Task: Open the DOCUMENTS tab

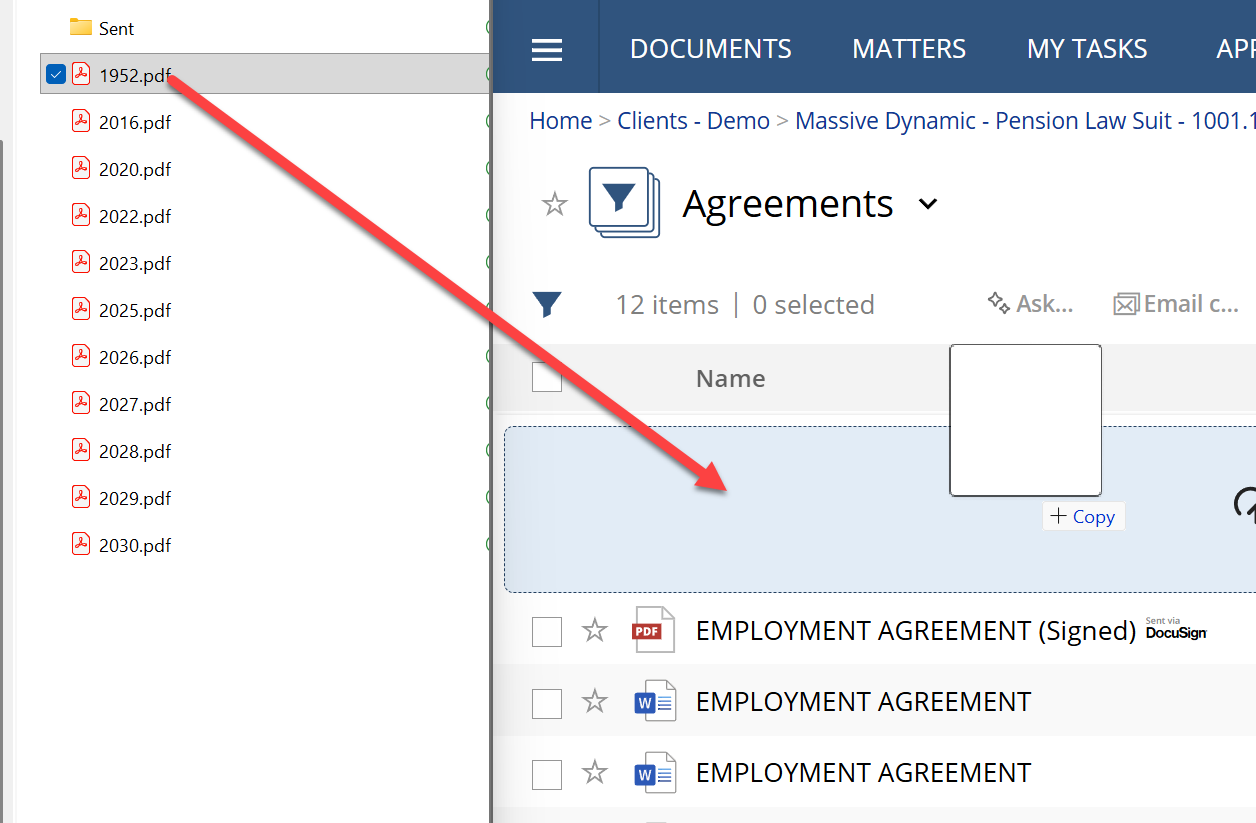Action: (710, 49)
